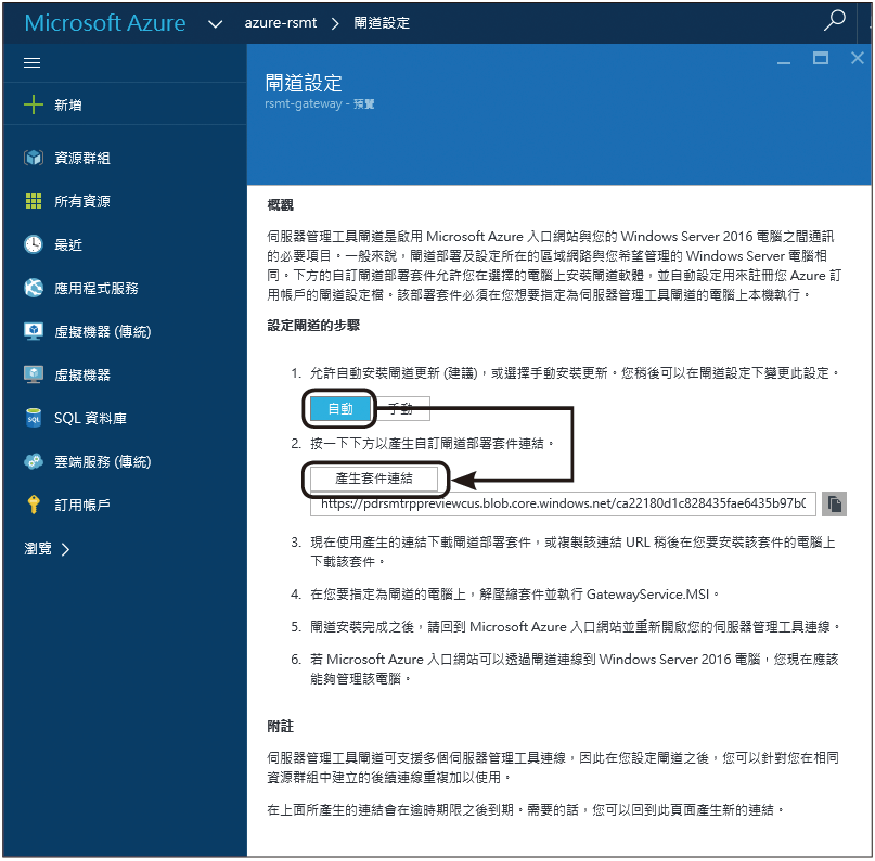Viewport: 875px width, 861px height.
Task: Select 應用程式服務 menu label
Action: click(x=97, y=288)
